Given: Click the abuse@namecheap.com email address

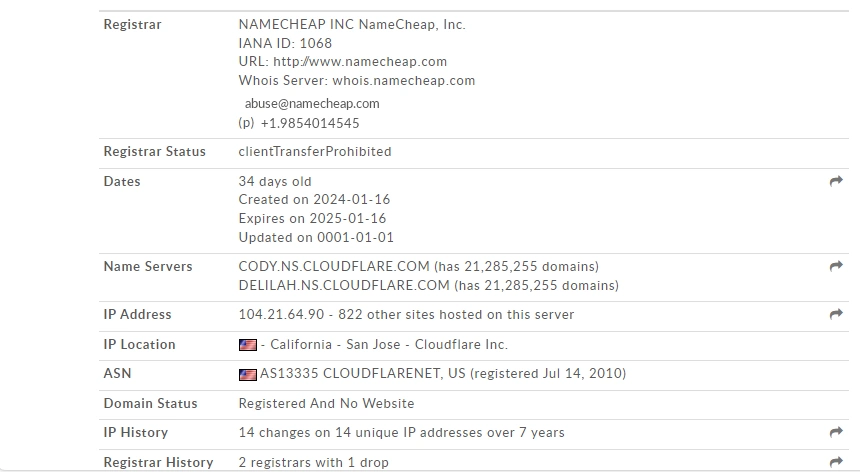Looking at the screenshot, I should tap(312, 104).
